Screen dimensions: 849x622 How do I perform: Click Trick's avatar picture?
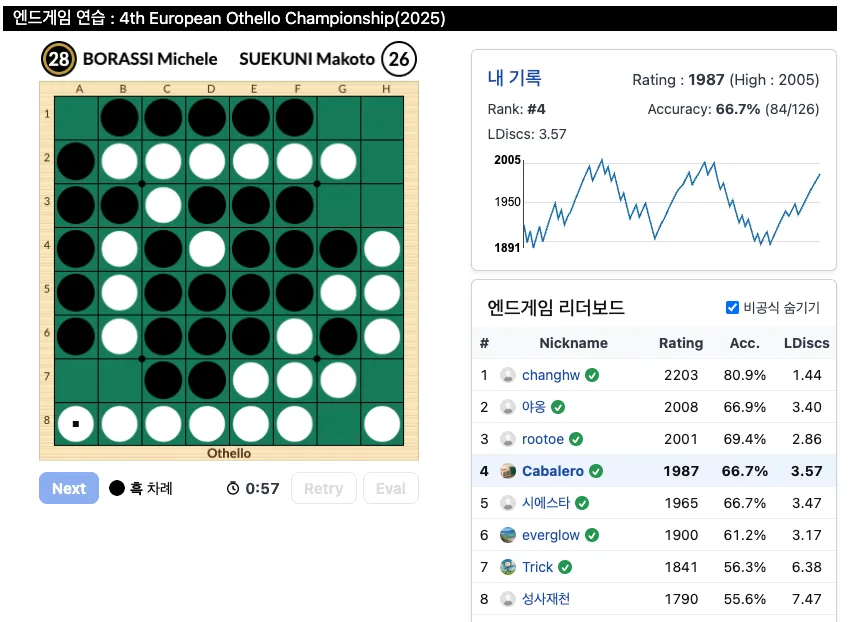[x=507, y=567]
